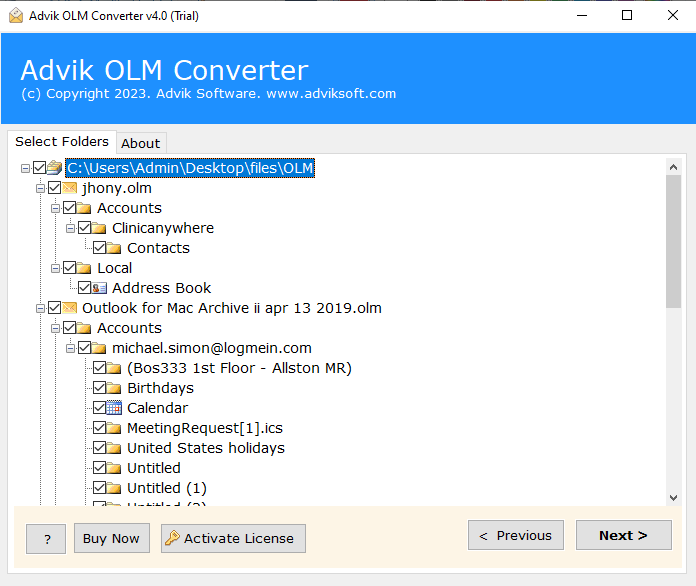Click the folder icon next to michael.simon@logmein.com
The height and width of the screenshot is (586, 696).
coord(99,348)
